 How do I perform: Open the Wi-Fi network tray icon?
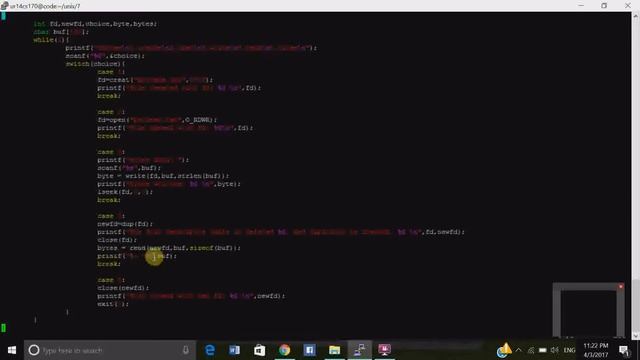[x=531, y=350]
